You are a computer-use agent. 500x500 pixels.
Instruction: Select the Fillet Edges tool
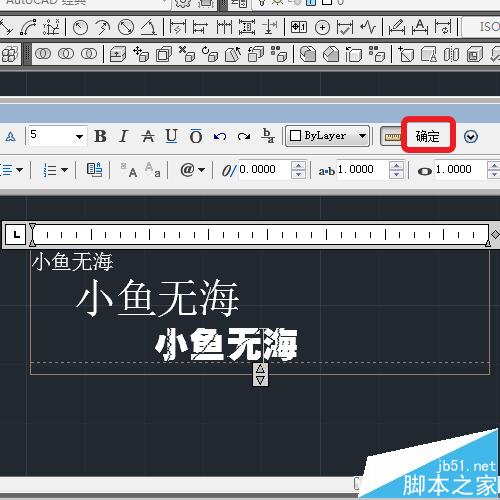pyautogui.click(x=308, y=54)
